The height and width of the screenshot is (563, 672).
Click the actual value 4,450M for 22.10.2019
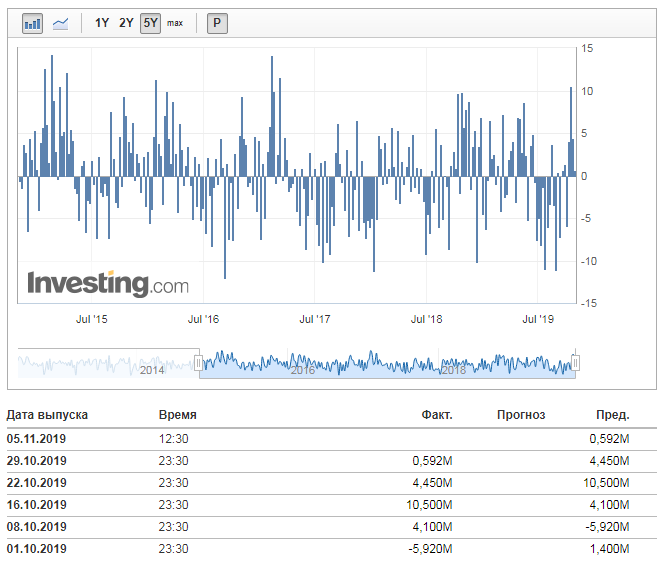(x=432, y=483)
